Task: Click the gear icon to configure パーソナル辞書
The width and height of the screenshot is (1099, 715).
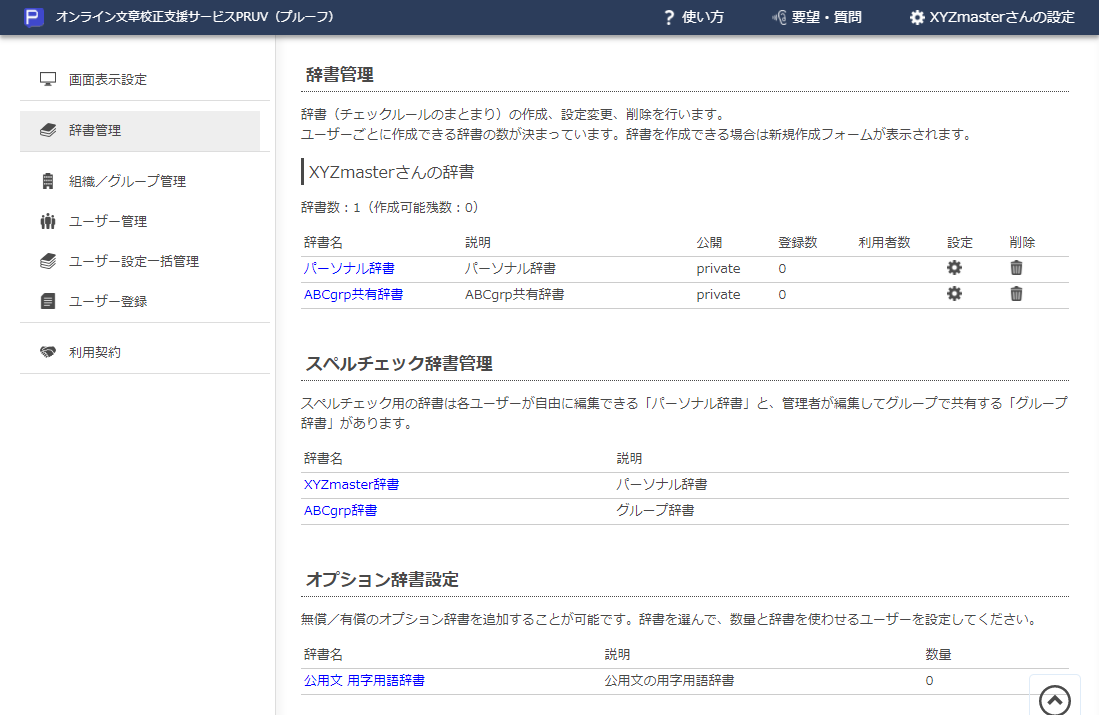Action: [954, 267]
